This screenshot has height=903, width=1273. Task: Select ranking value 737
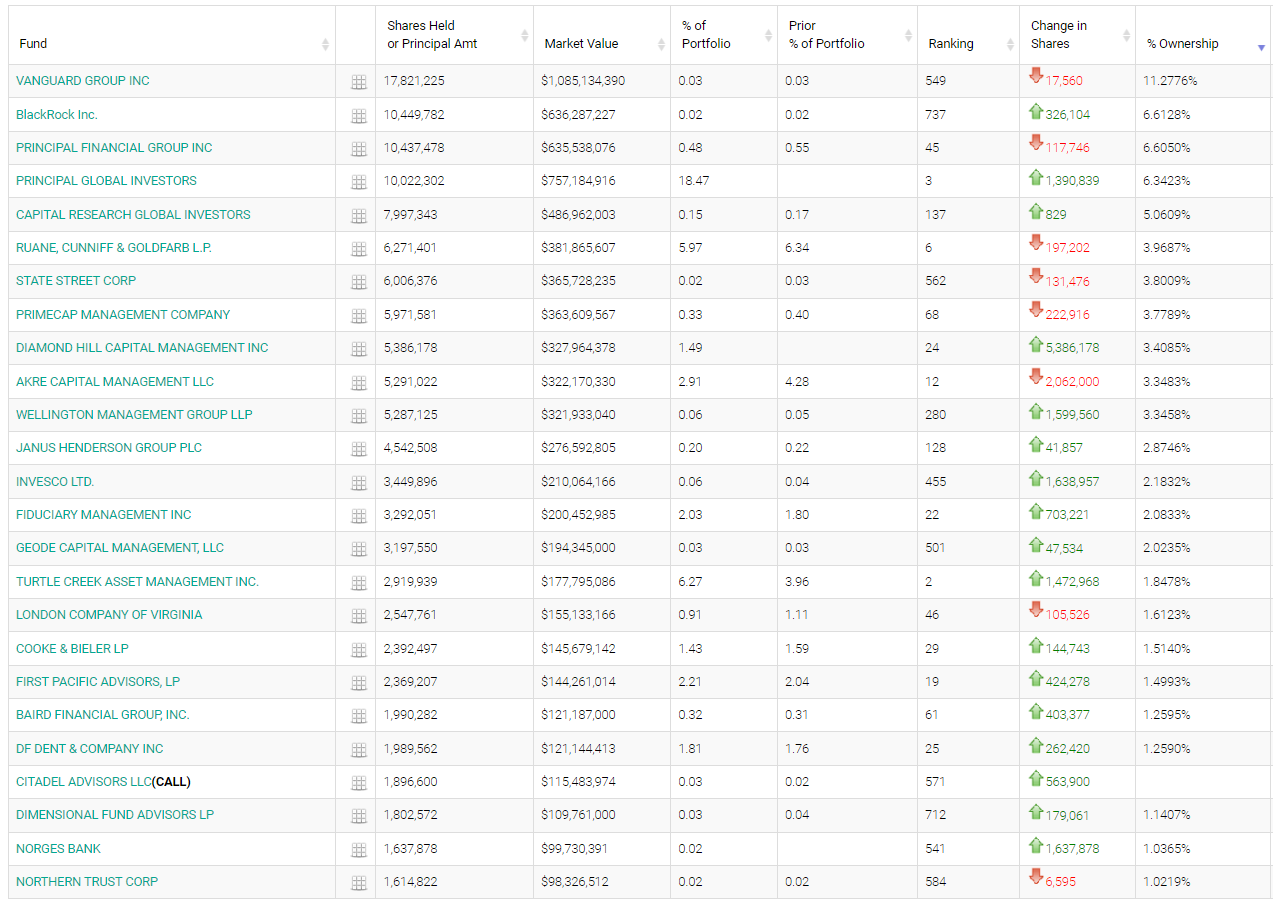(935, 115)
